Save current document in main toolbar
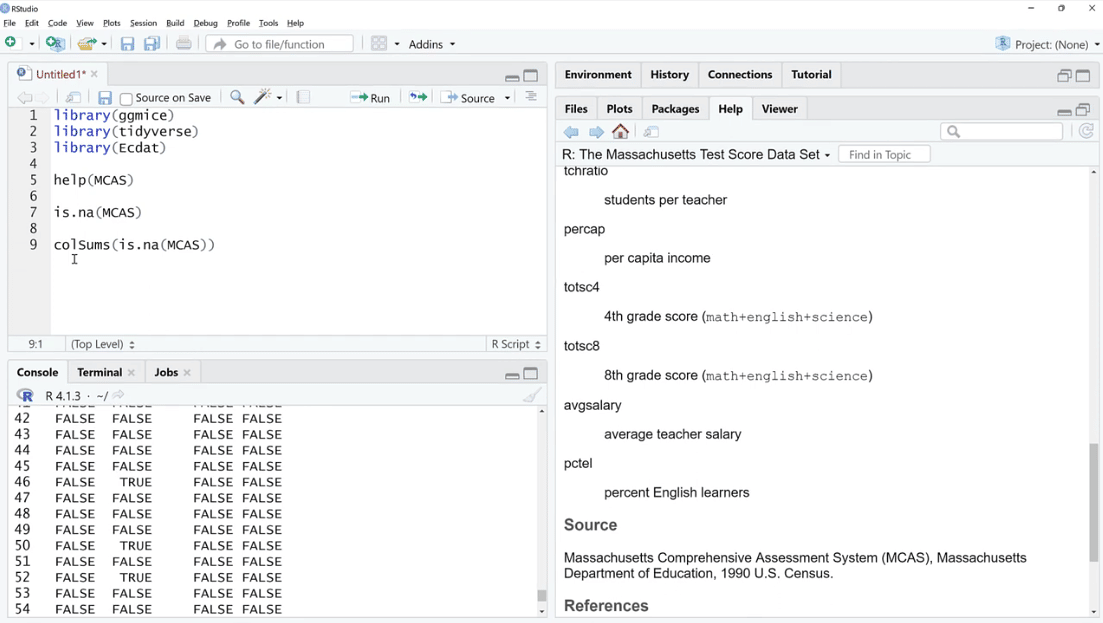Image resolution: width=1103 pixels, height=623 pixels. 127,44
